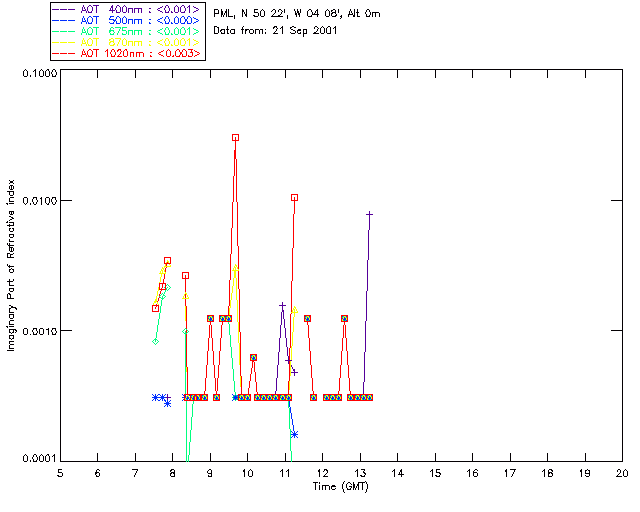Click the green diamond marker below 0.0010
The image size is (640, 512).
pos(156,341)
